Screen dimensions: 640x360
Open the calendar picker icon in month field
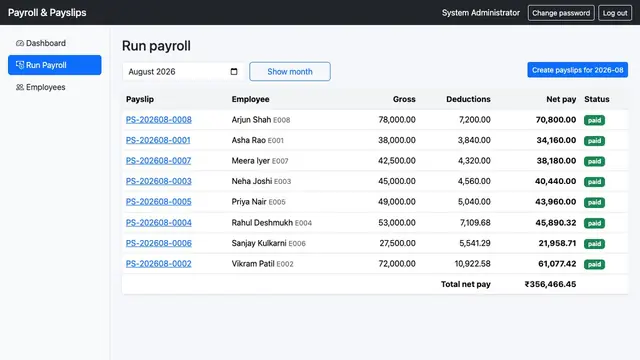pyautogui.click(x=234, y=71)
